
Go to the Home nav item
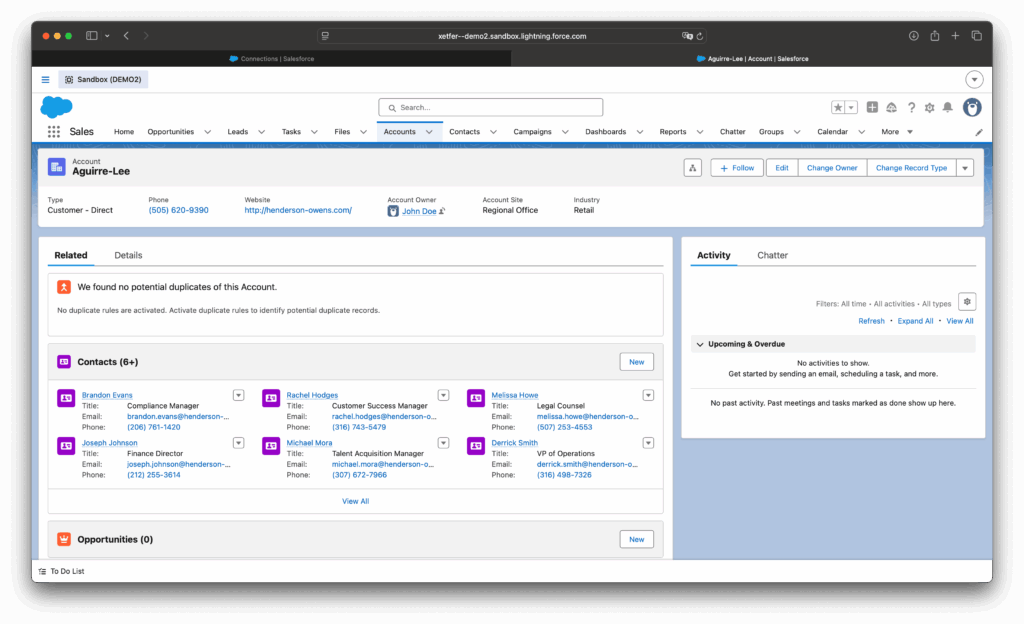124,132
